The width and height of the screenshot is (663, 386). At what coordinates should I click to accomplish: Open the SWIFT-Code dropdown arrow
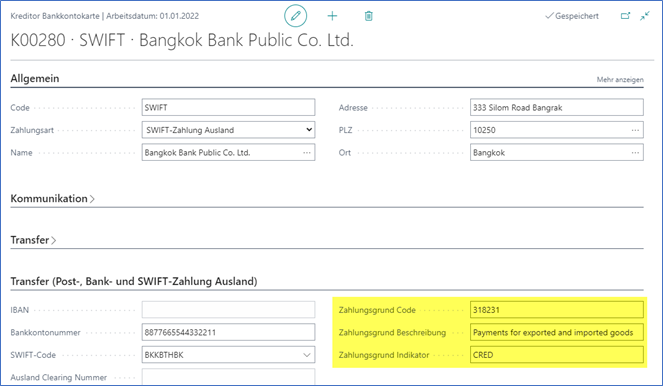[x=307, y=355]
